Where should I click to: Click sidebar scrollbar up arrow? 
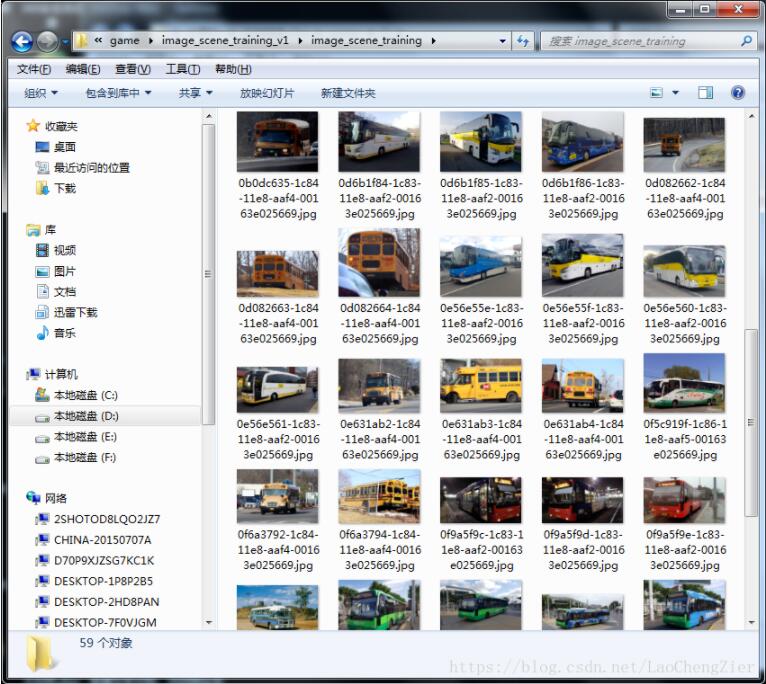coord(209,116)
